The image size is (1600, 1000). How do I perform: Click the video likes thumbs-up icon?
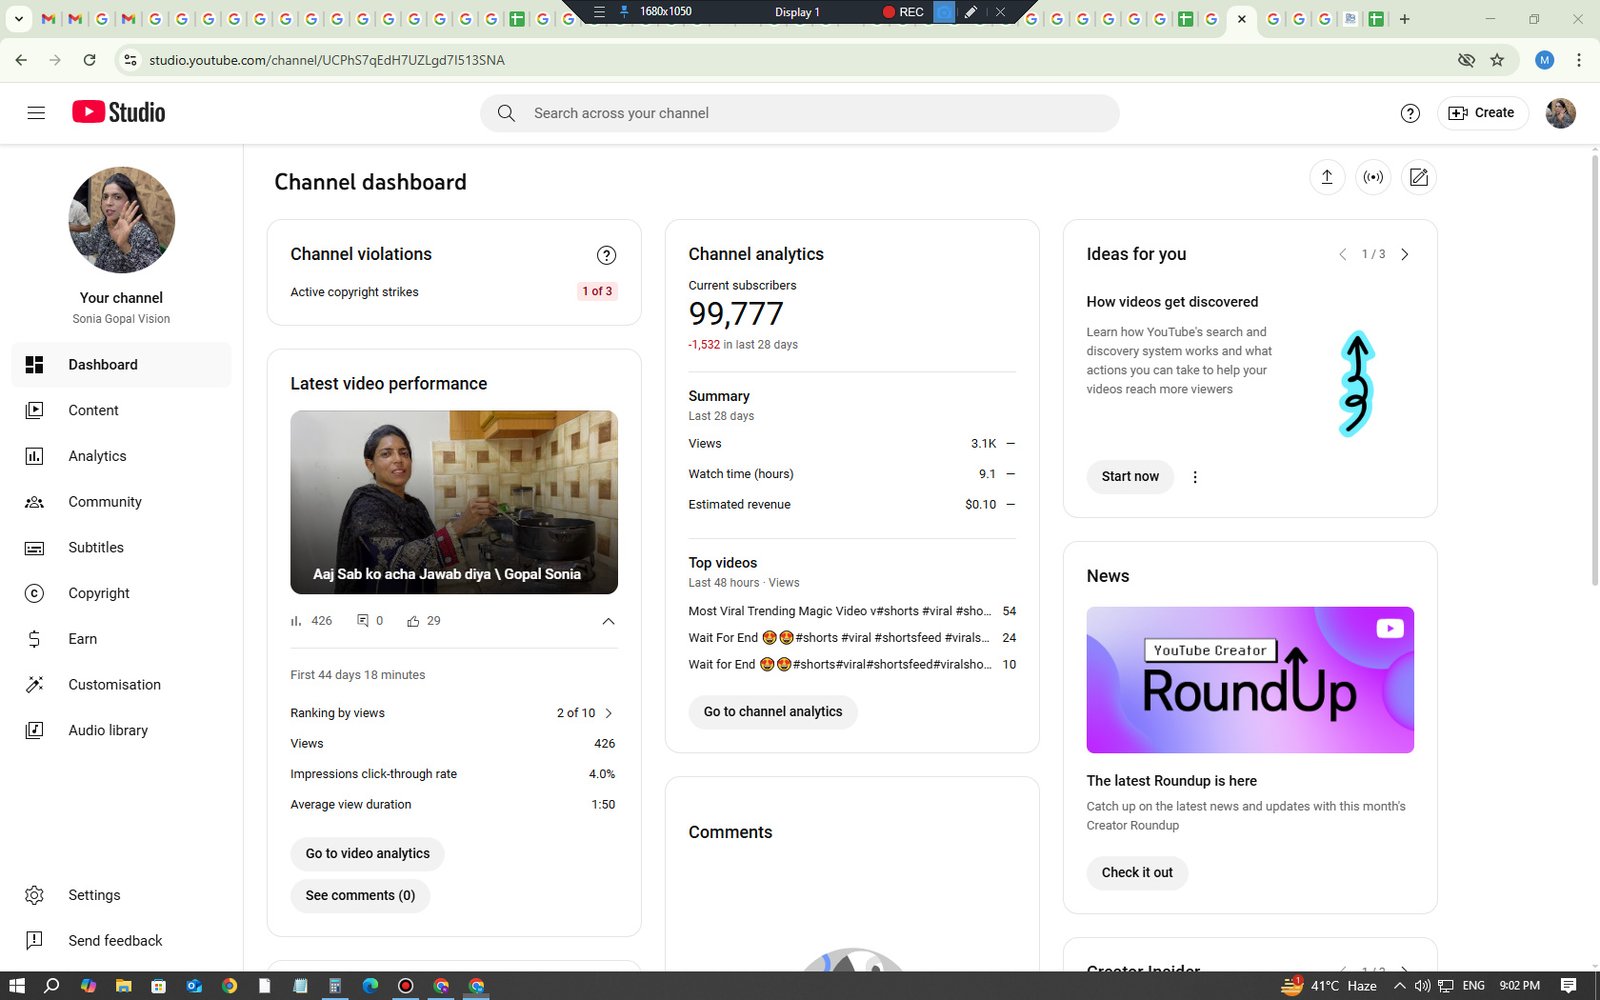tap(413, 621)
